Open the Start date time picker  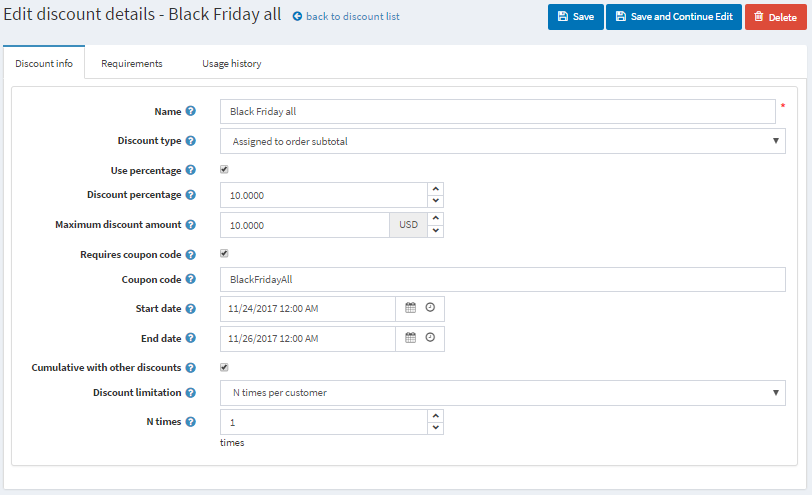[430, 308]
